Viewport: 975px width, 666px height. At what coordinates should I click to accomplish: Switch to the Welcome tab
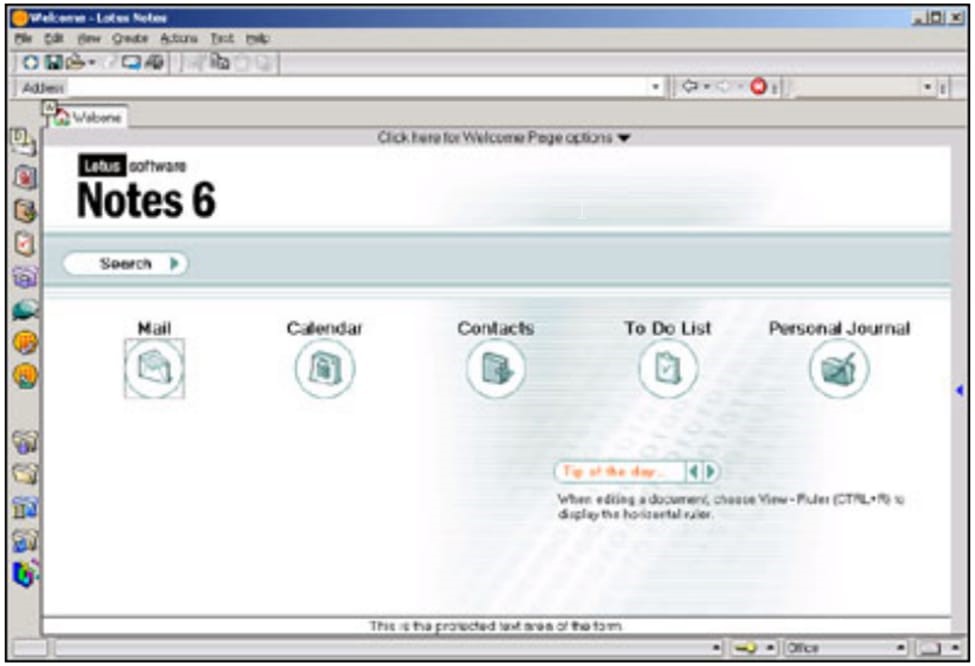click(88, 117)
